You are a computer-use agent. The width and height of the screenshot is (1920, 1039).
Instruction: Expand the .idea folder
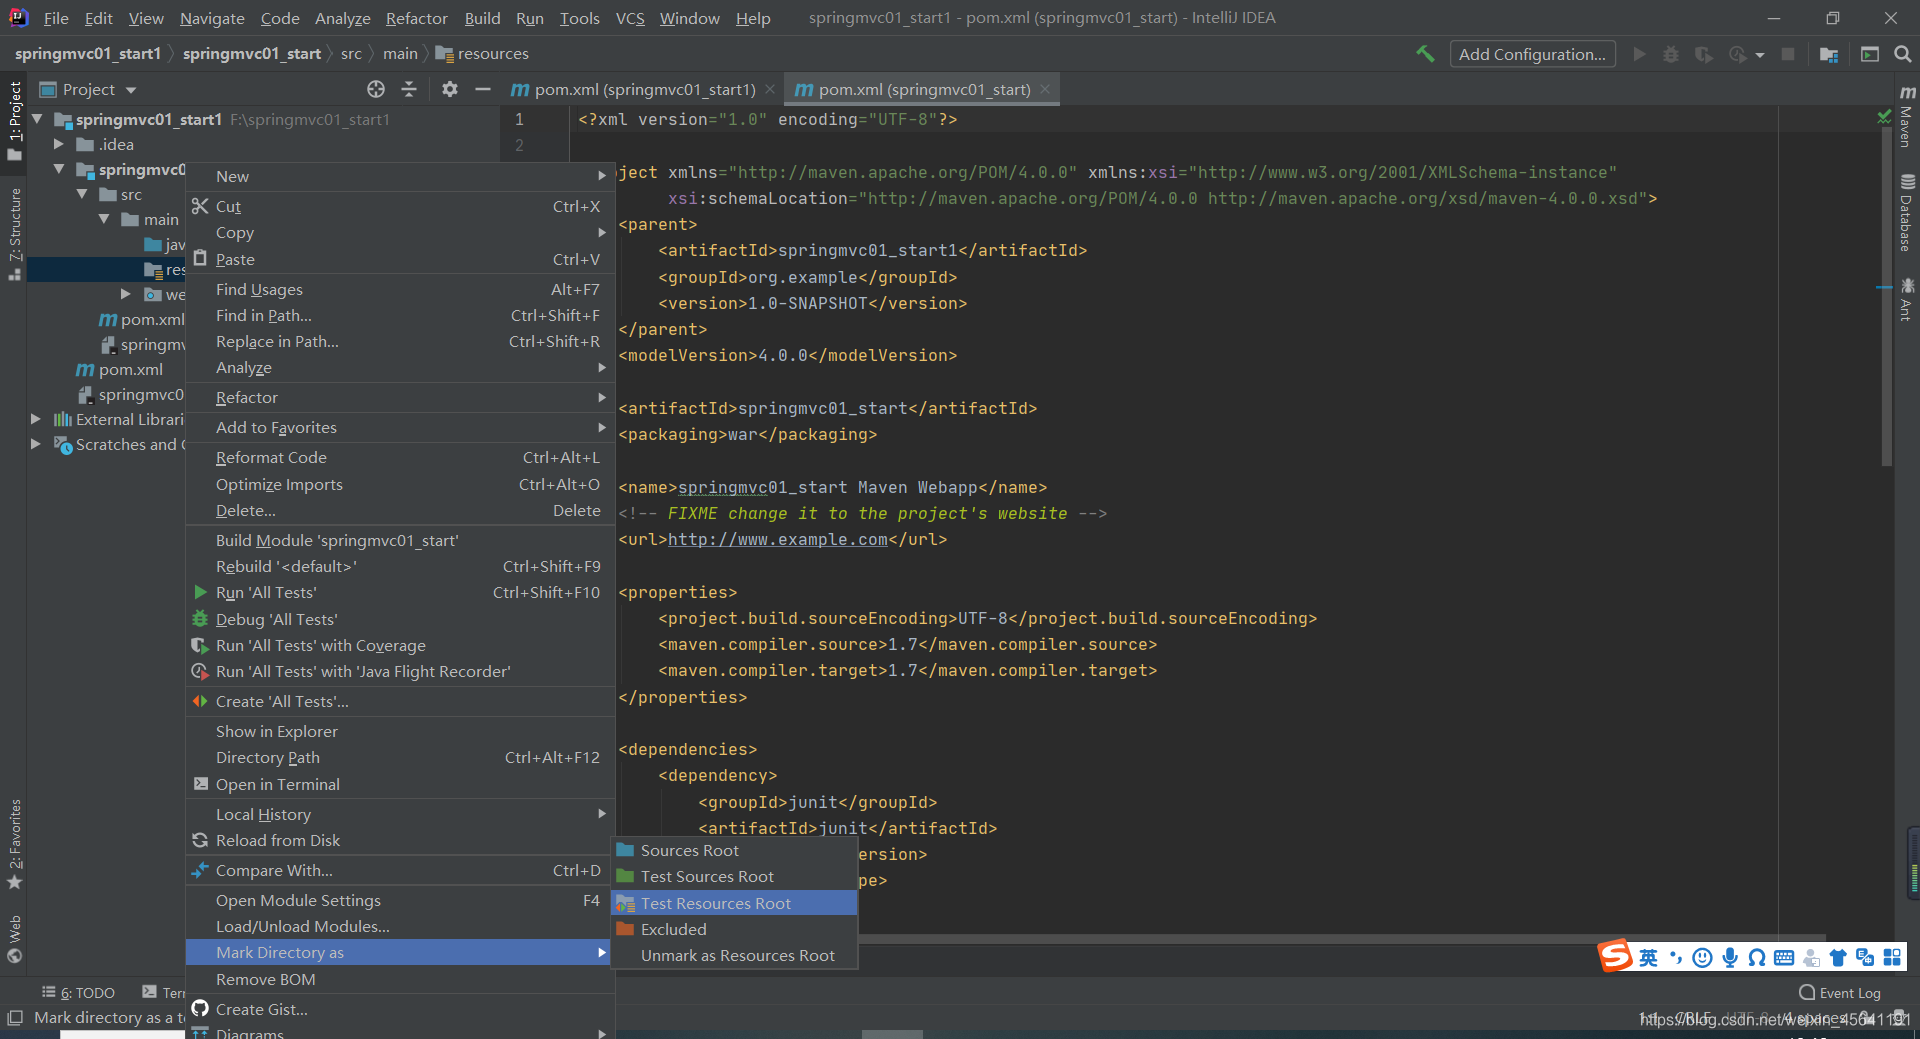[x=59, y=144]
